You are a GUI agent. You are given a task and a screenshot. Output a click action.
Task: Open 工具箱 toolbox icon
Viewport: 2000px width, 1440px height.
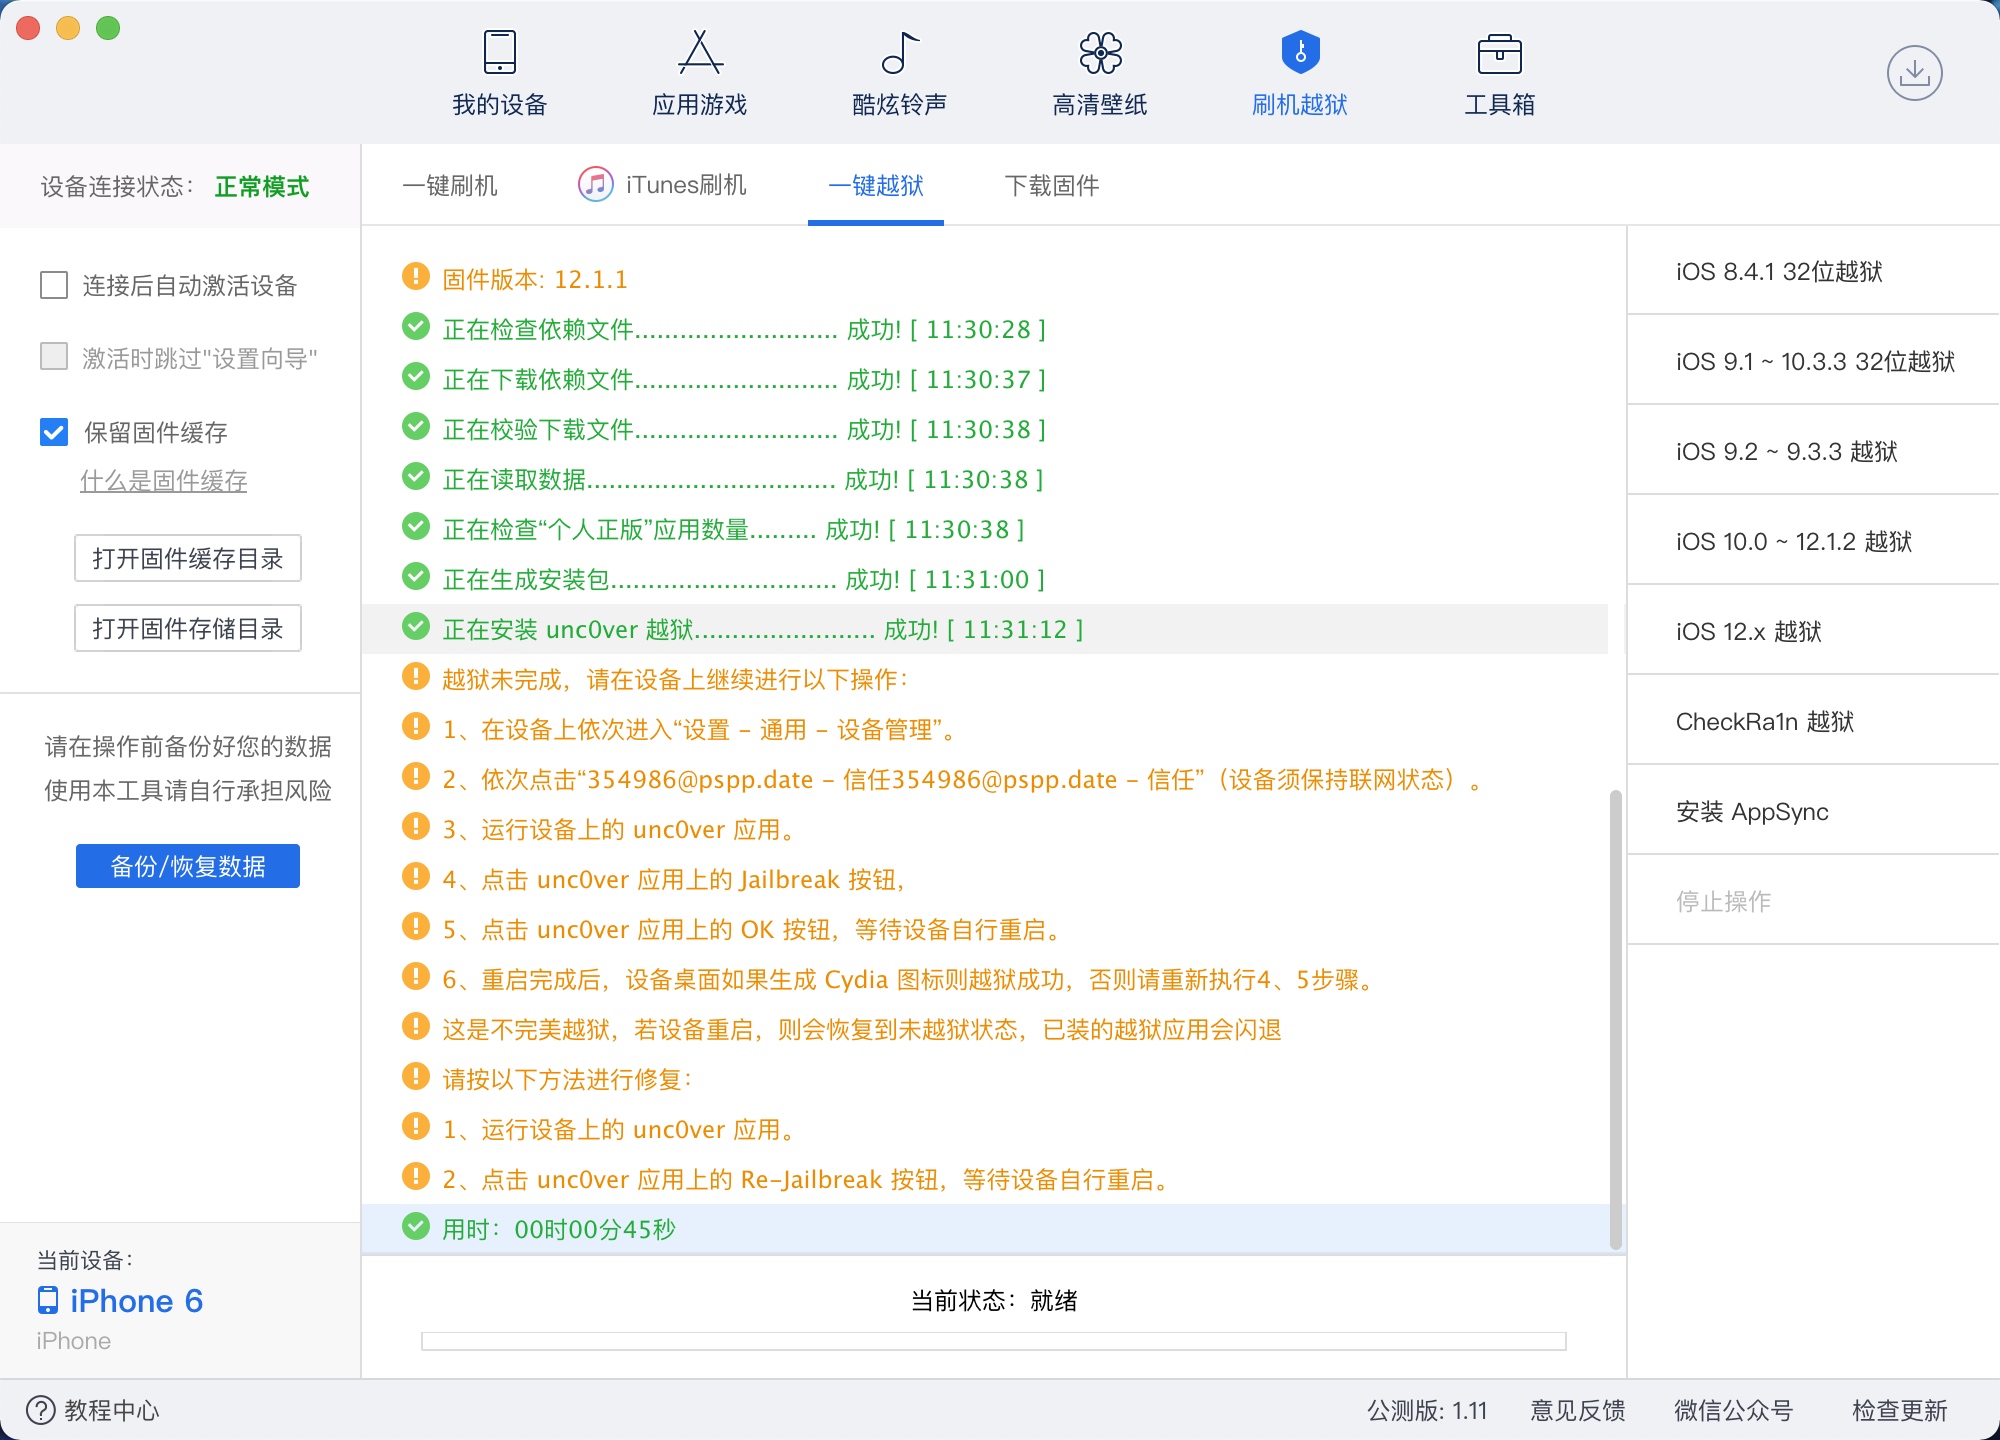[x=1499, y=55]
